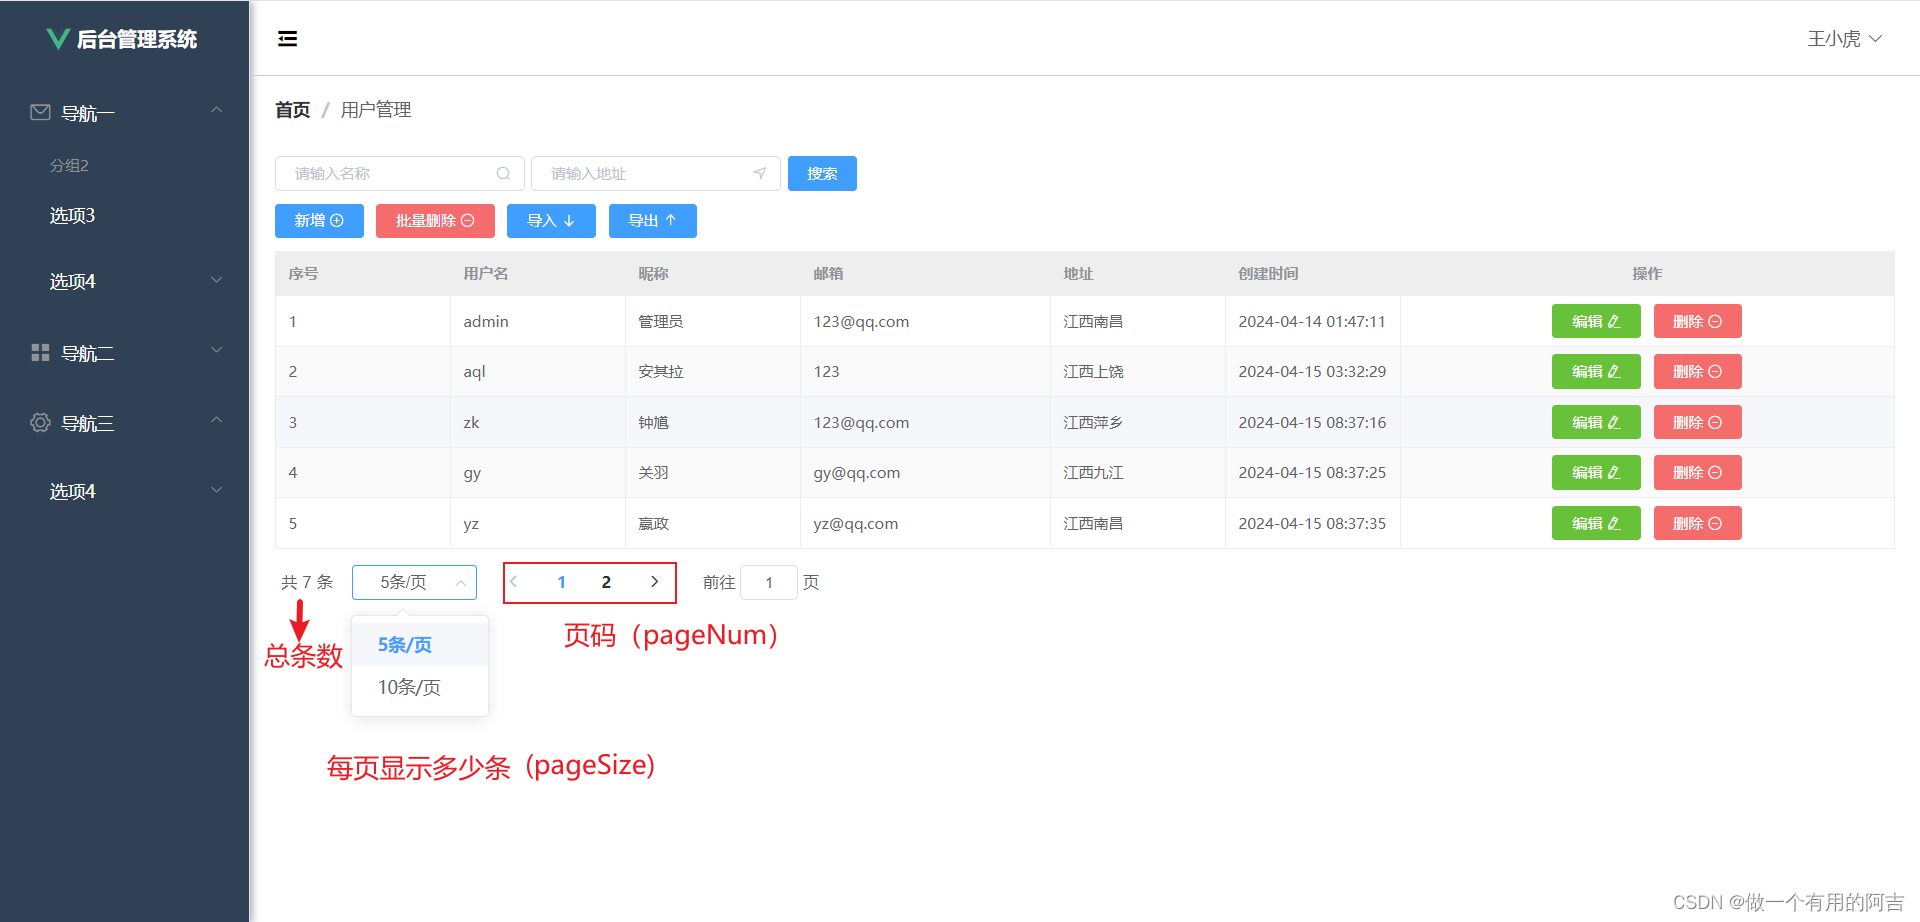Edit the zk user row
This screenshot has height=922, width=1920.
pos(1596,422)
